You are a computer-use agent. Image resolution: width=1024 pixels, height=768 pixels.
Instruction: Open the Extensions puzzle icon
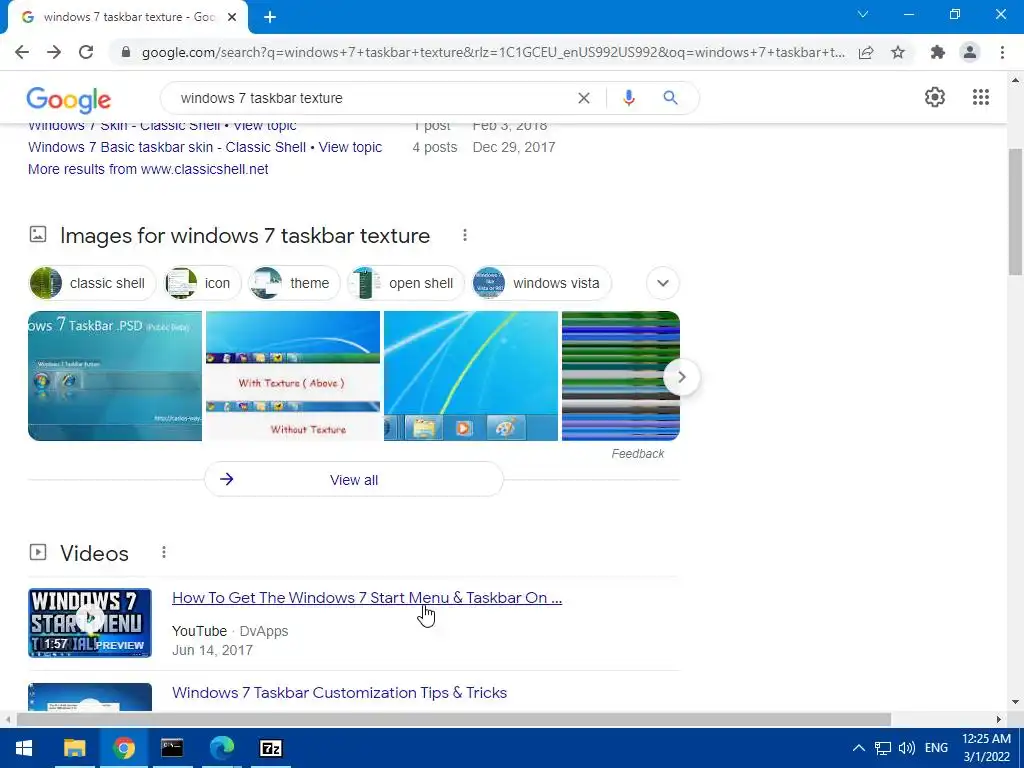[x=938, y=52]
